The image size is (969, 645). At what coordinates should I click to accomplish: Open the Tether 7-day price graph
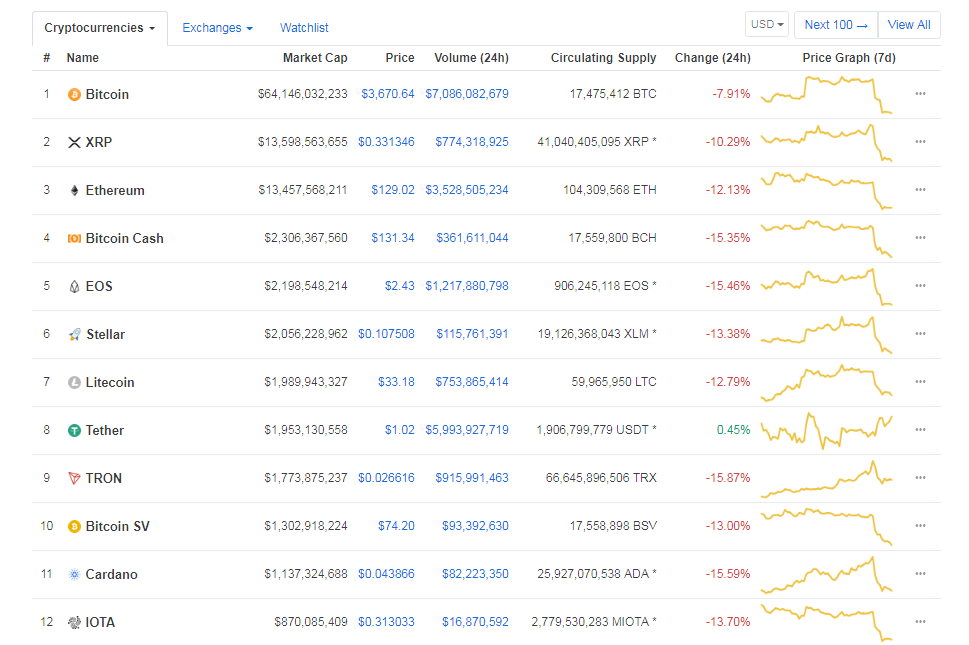click(x=826, y=430)
